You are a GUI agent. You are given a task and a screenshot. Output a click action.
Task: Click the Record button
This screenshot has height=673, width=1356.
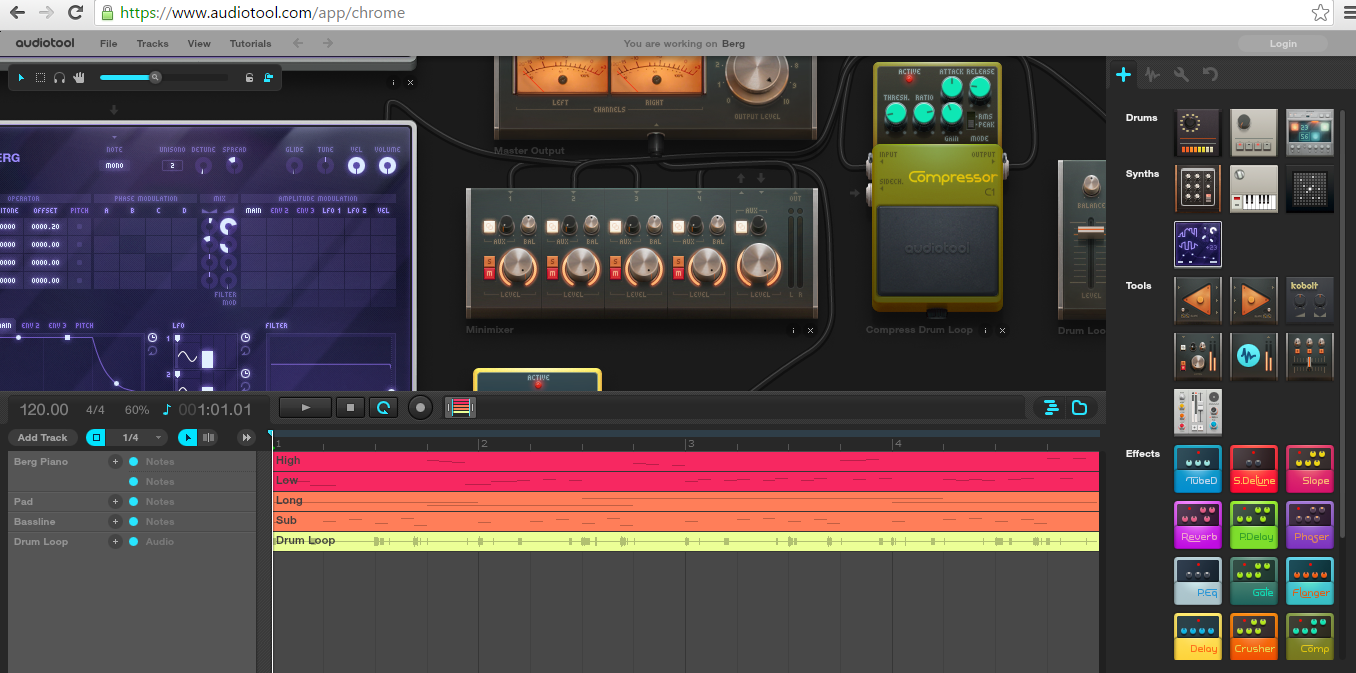420,407
